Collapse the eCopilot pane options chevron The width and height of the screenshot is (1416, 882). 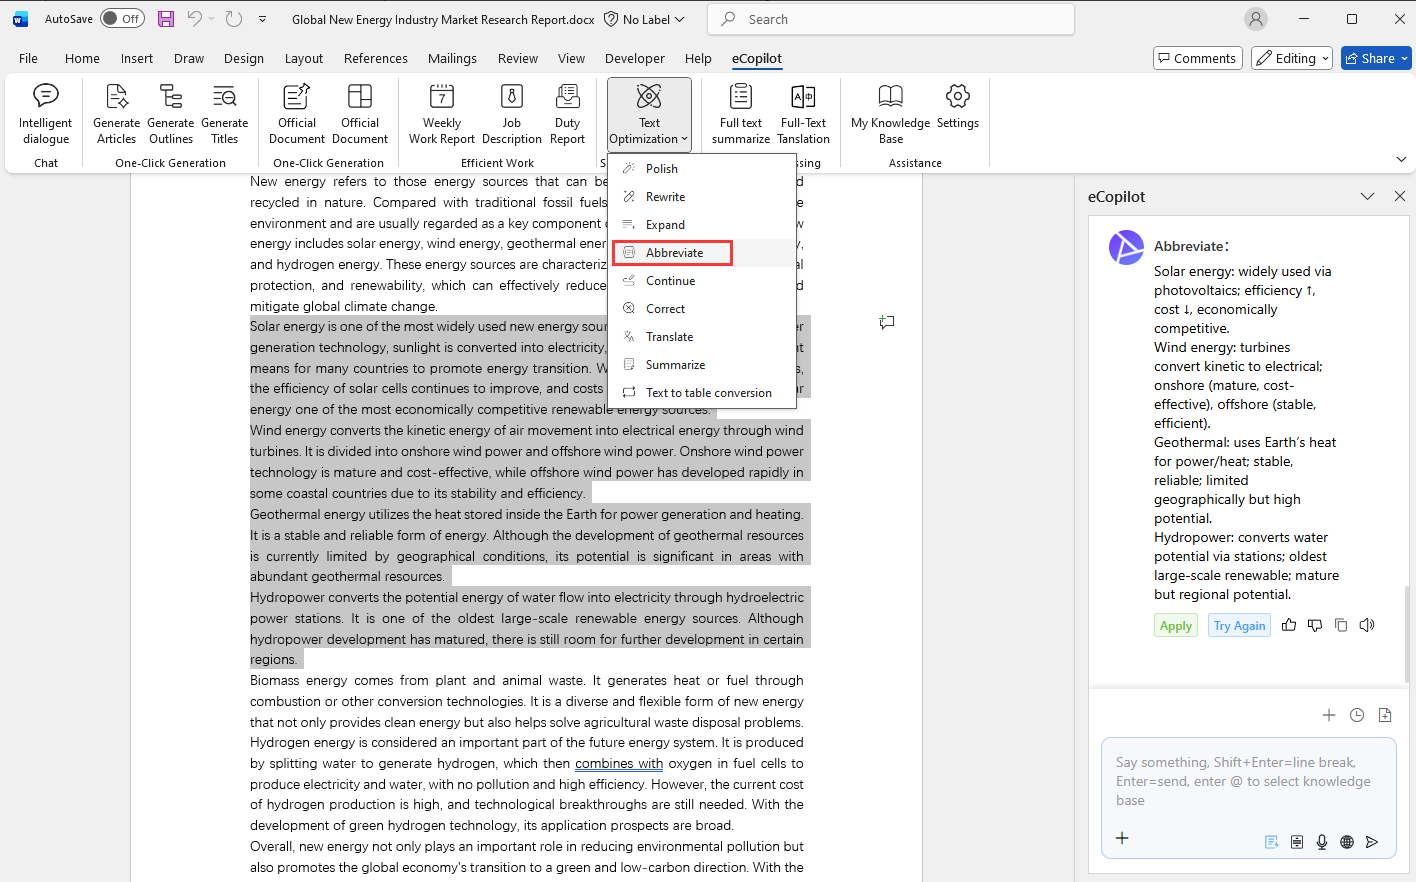[x=1367, y=197]
